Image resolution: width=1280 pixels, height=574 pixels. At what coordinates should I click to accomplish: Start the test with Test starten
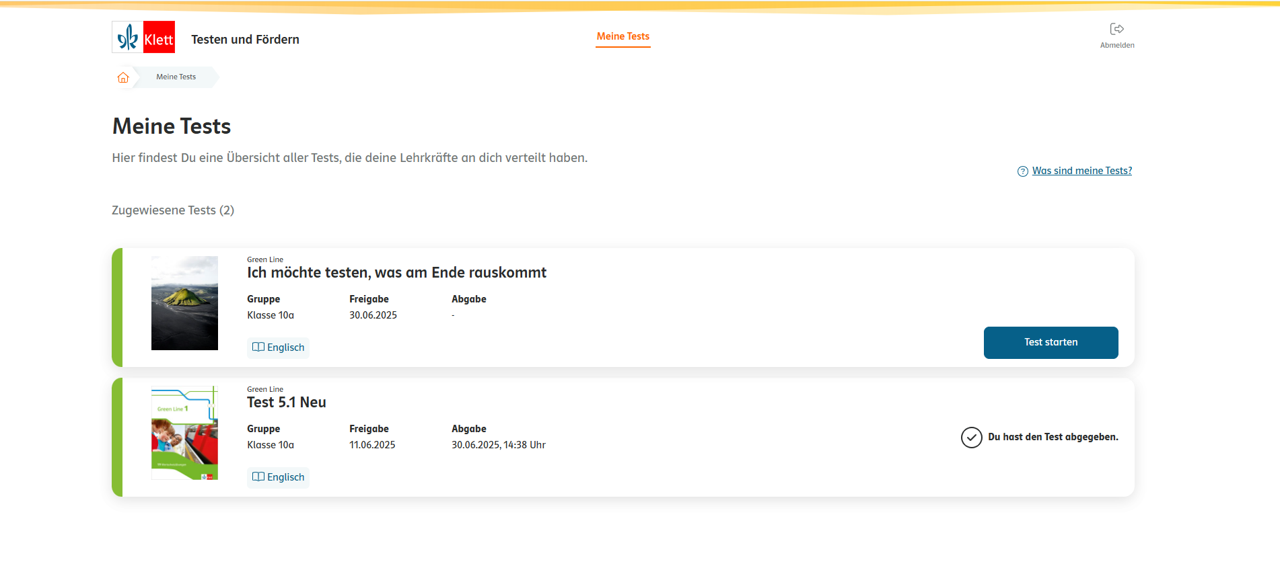pyautogui.click(x=1051, y=342)
